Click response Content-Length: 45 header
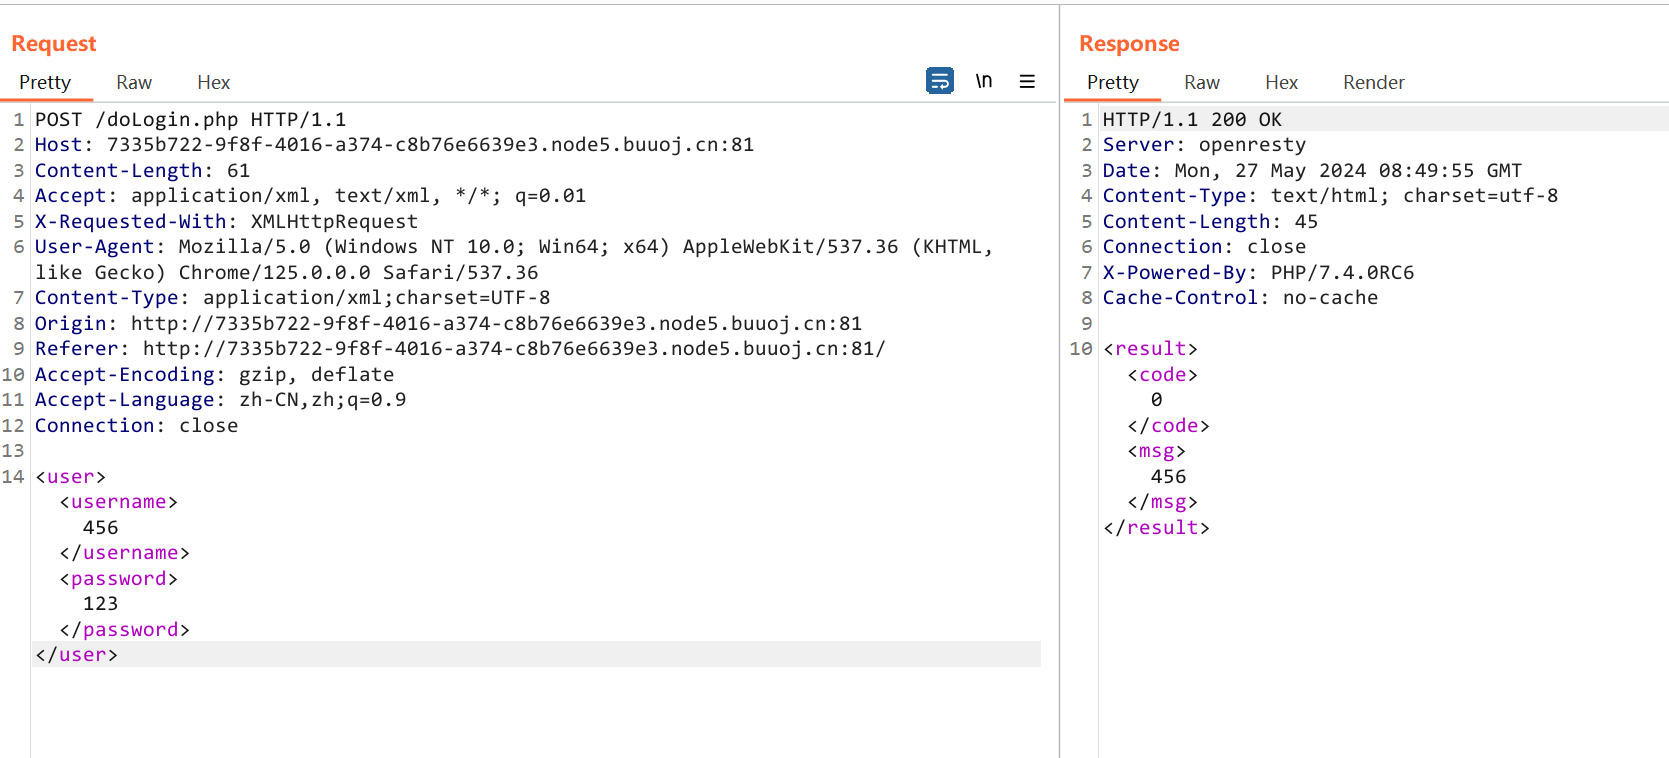The width and height of the screenshot is (1669, 758). click(x=1210, y=221)
